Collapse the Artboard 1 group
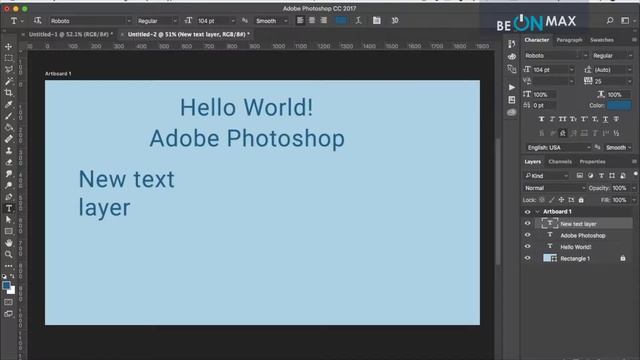The image size is (640, 360). [537, 212]
